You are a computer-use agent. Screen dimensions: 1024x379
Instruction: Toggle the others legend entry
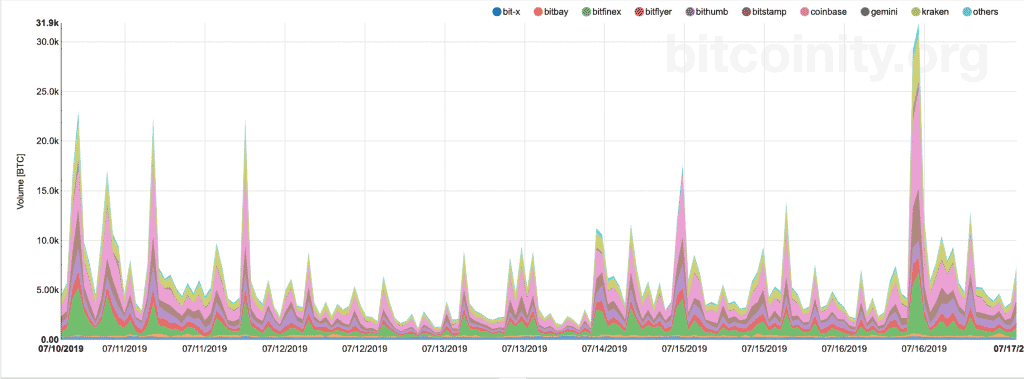980,12
